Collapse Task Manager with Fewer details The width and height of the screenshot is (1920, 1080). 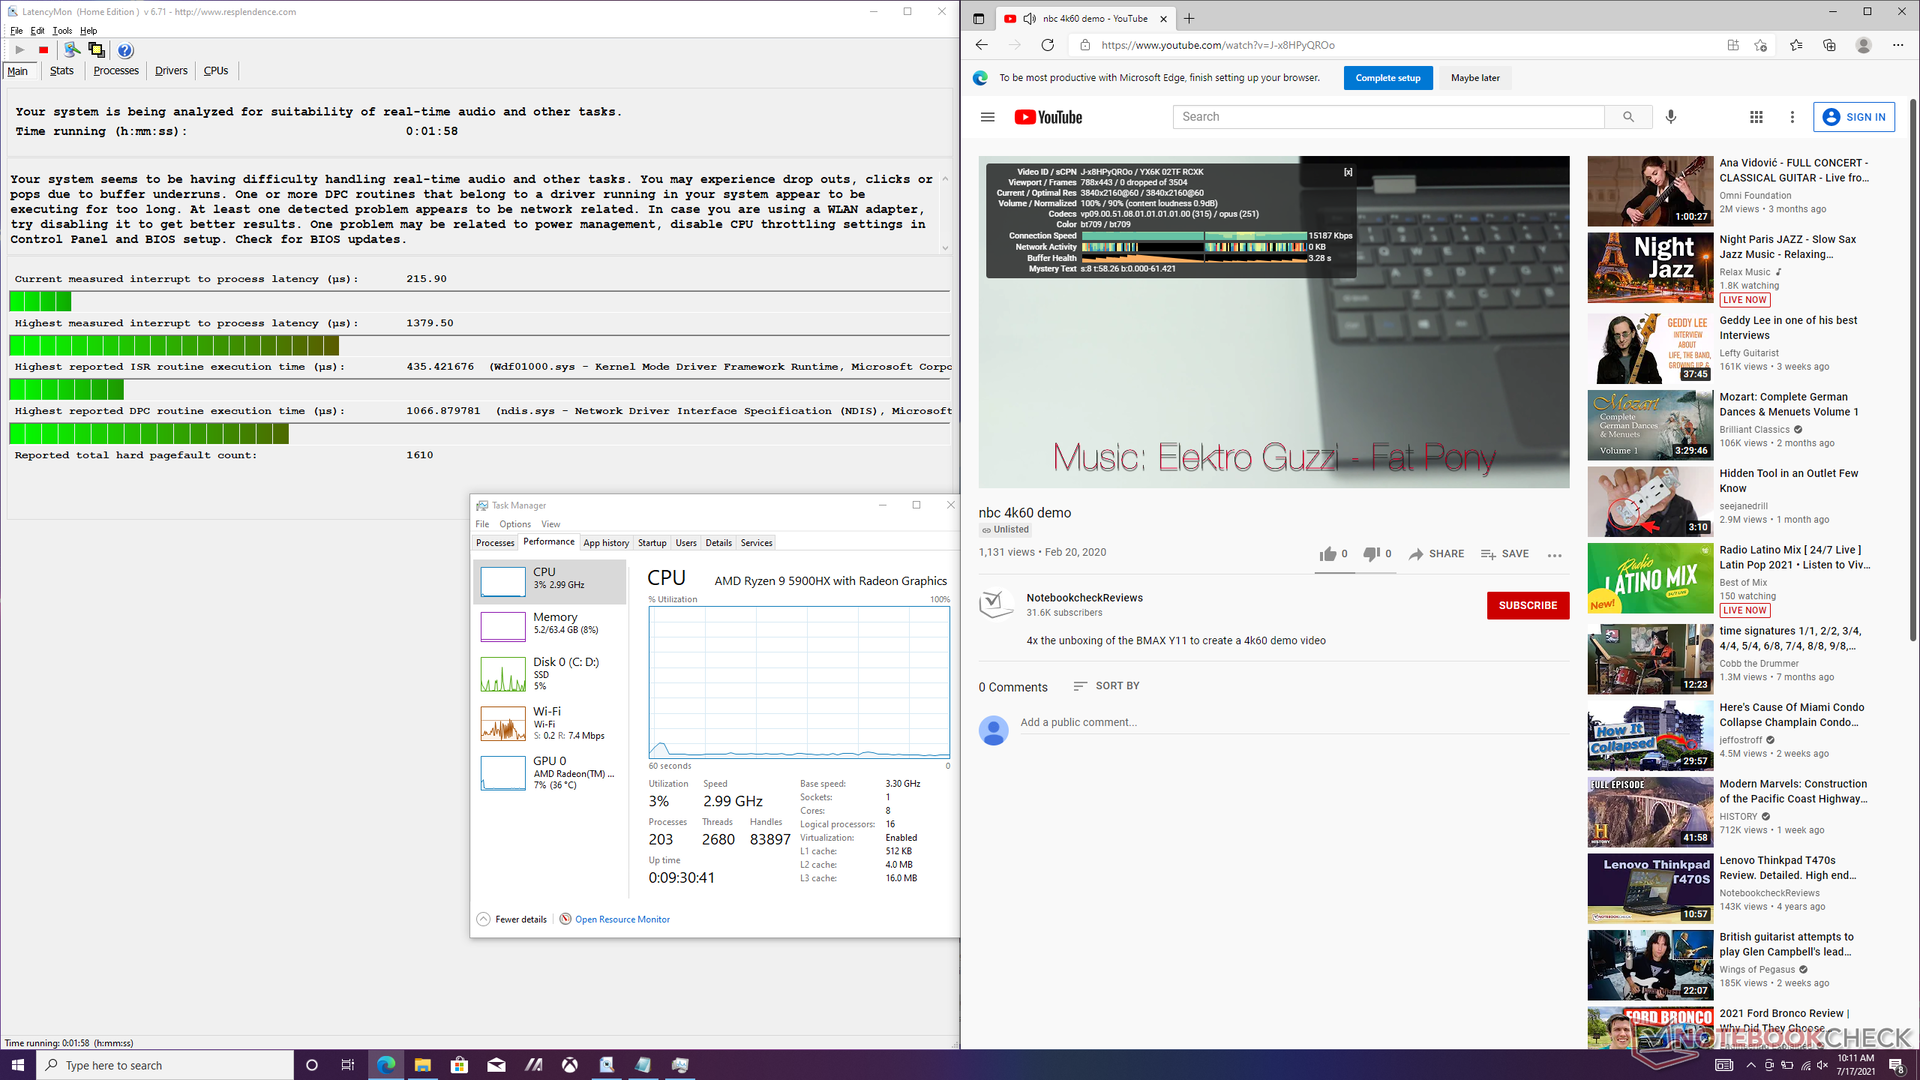(x=512, y=919)
